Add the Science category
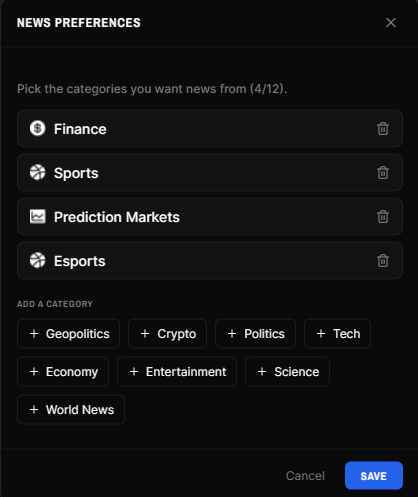This screenshot has height=497, width=418. coord(287,372)
